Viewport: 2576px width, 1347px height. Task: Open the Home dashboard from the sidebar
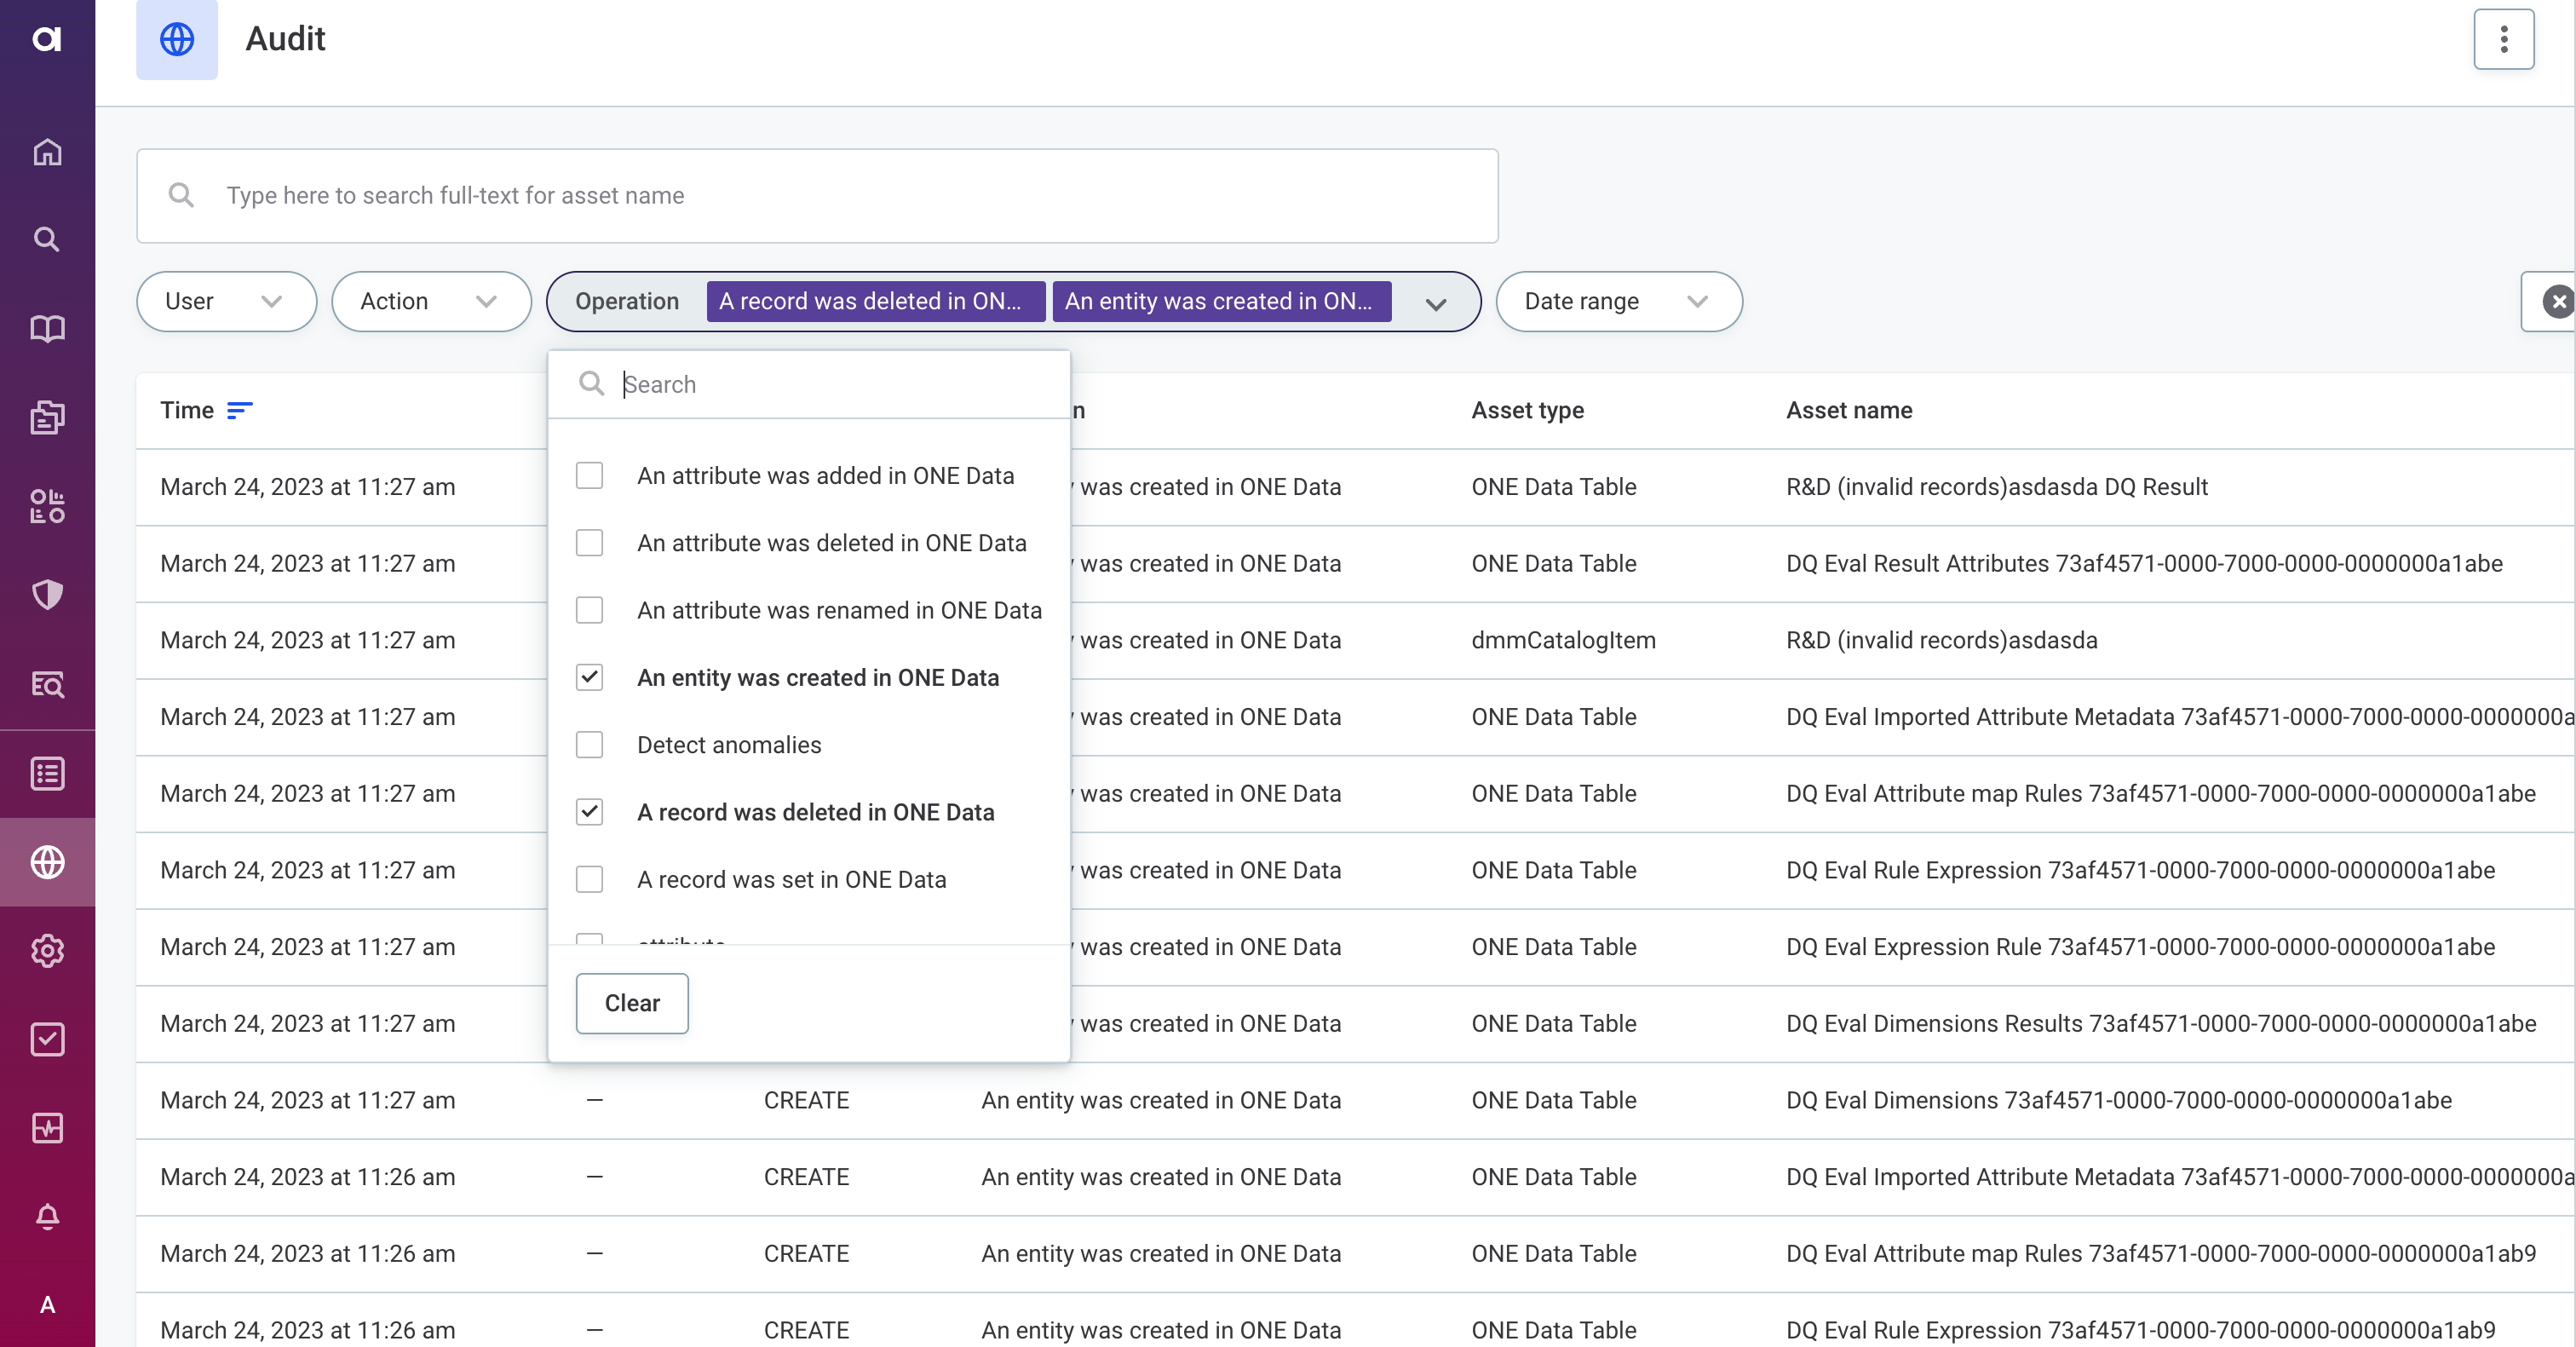click(47, 152)
